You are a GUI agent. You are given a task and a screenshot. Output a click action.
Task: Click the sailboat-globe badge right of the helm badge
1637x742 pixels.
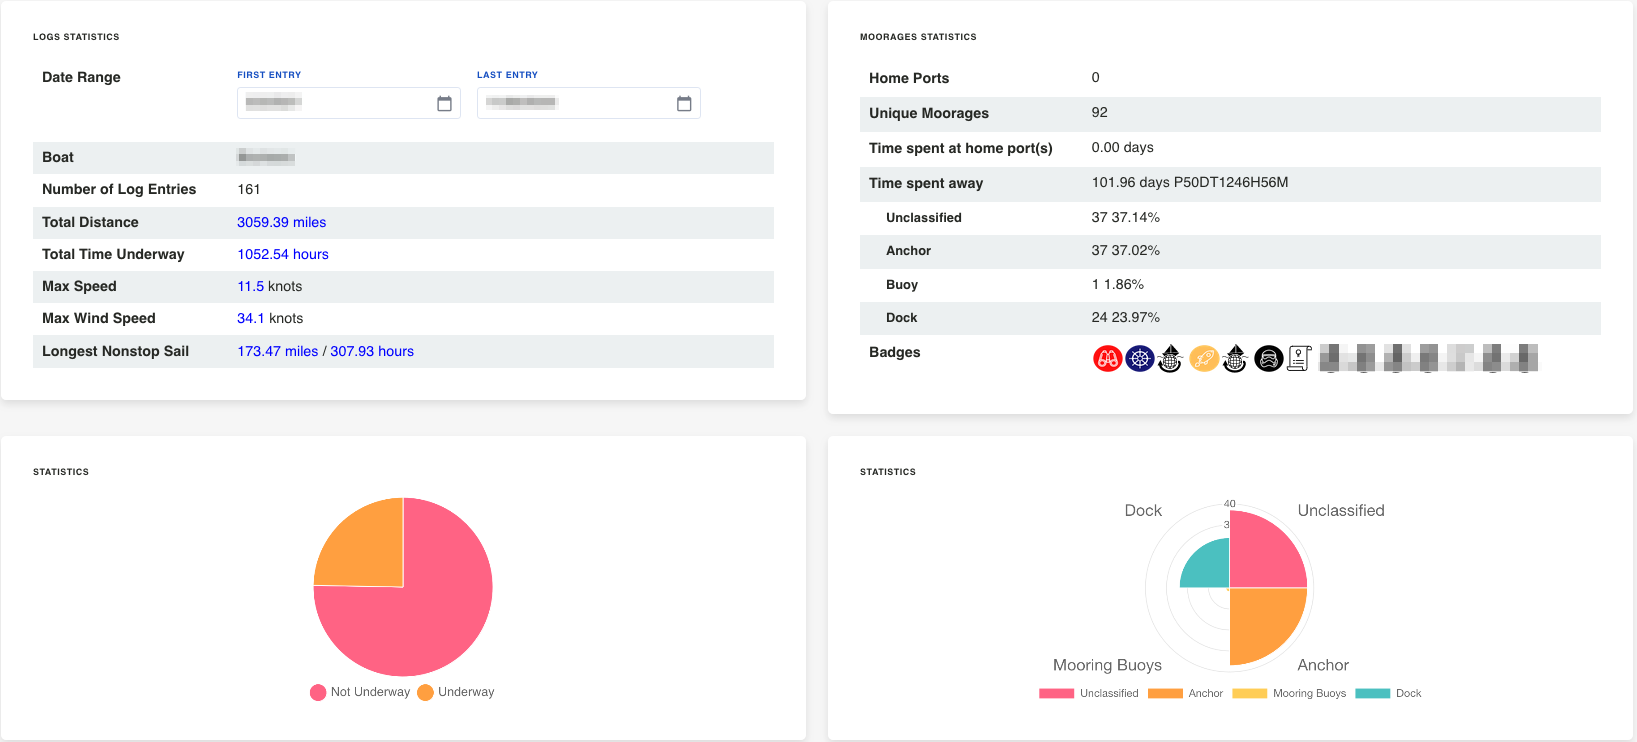[1171, 358]
